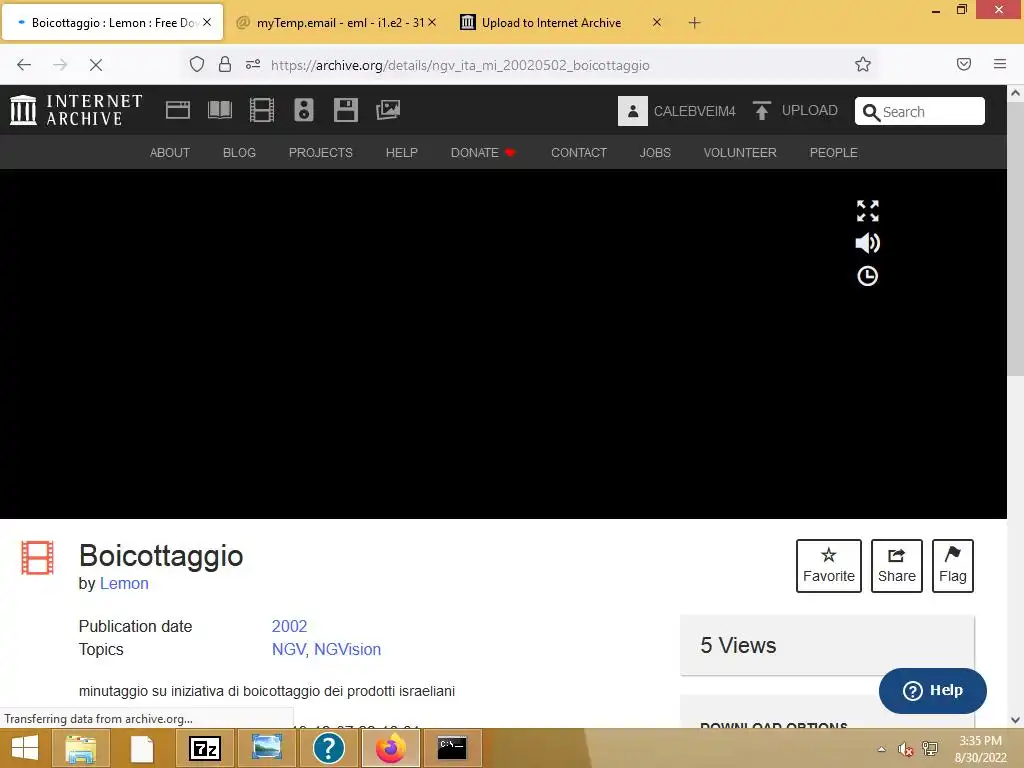Open the Firefox application menu
Image resolution: width=1024 pixels, height=768 pixels.
1000,64
